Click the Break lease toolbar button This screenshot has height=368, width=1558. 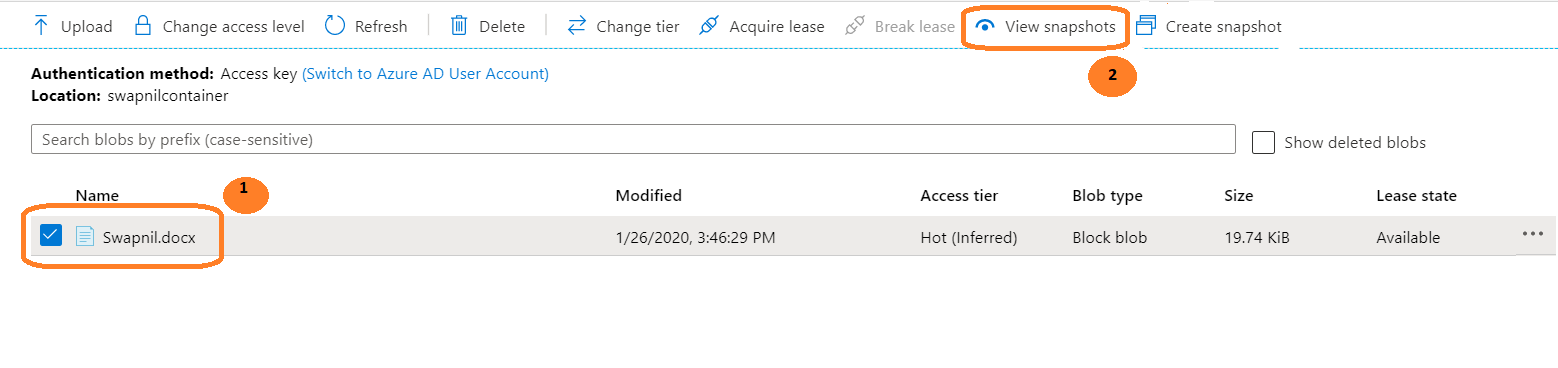tap(900, 26)
